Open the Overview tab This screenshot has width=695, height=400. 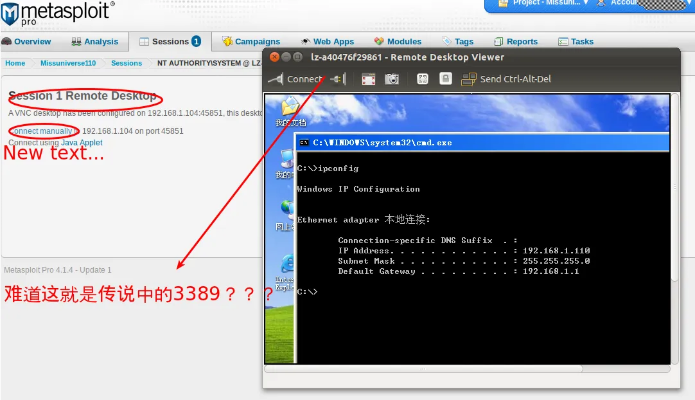(26, 42)
